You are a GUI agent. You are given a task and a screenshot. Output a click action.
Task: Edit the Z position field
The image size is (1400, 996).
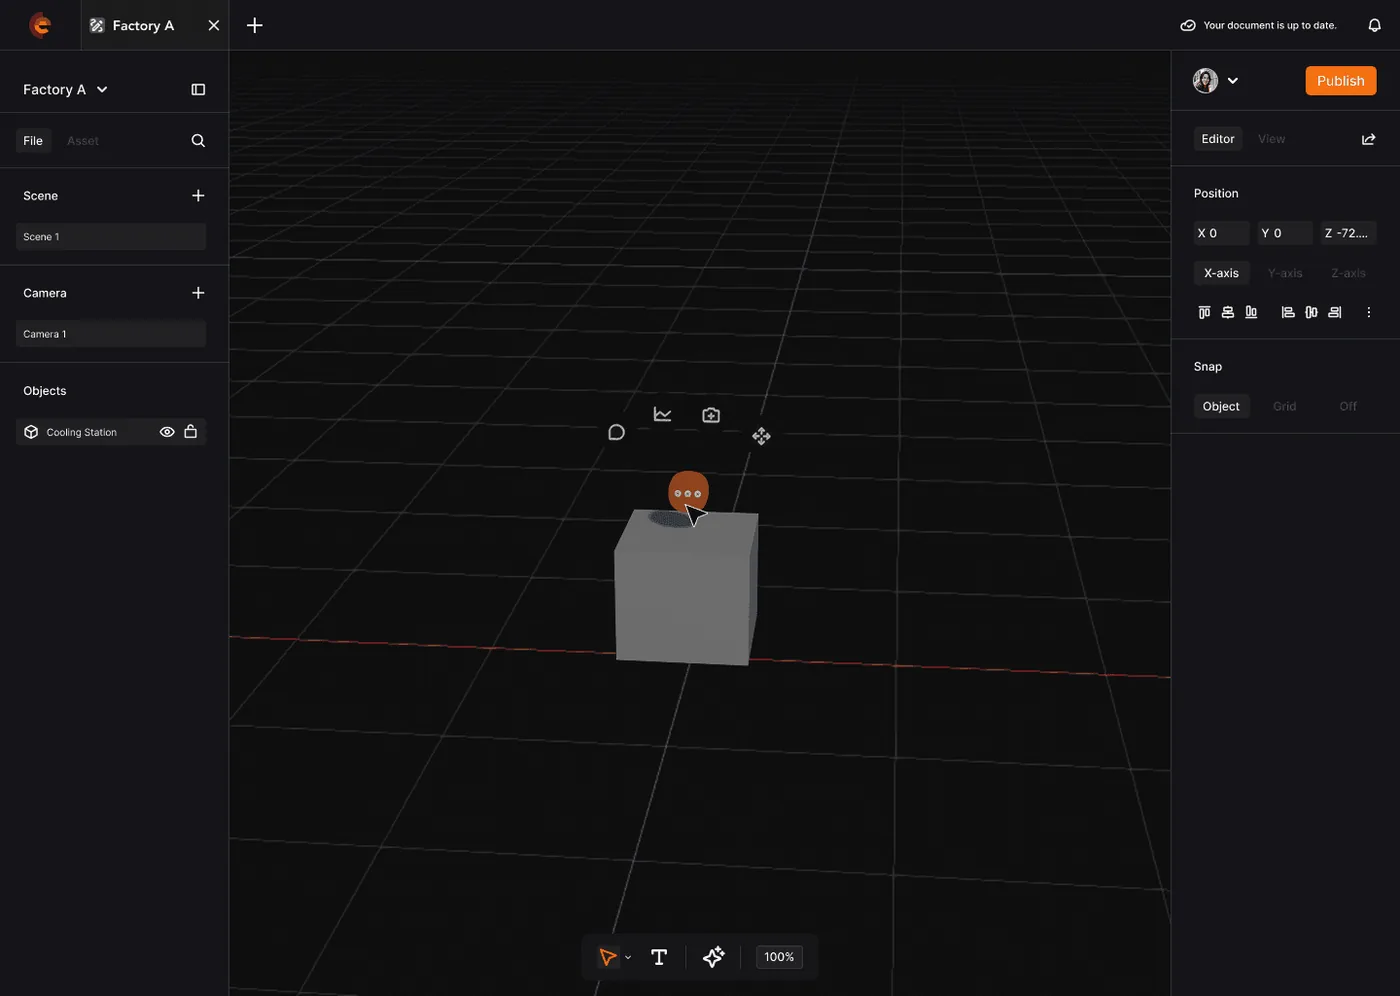[x=1348, y=233]
